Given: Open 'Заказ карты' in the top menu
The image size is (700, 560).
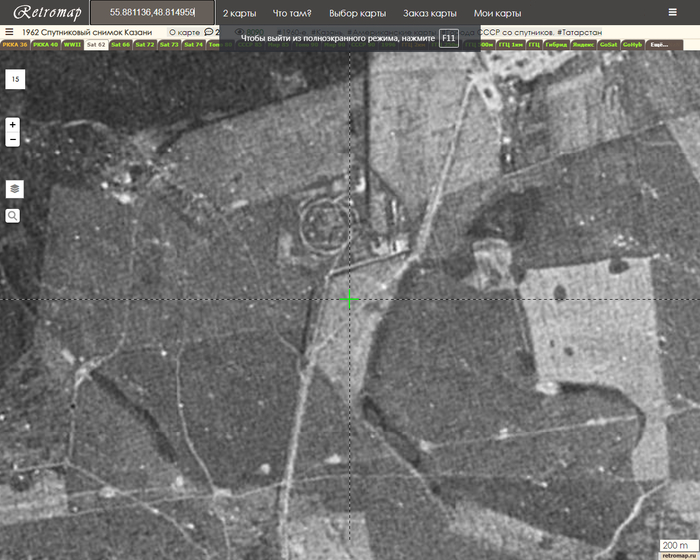Looking at the screenshot, I should pos(430,14).
